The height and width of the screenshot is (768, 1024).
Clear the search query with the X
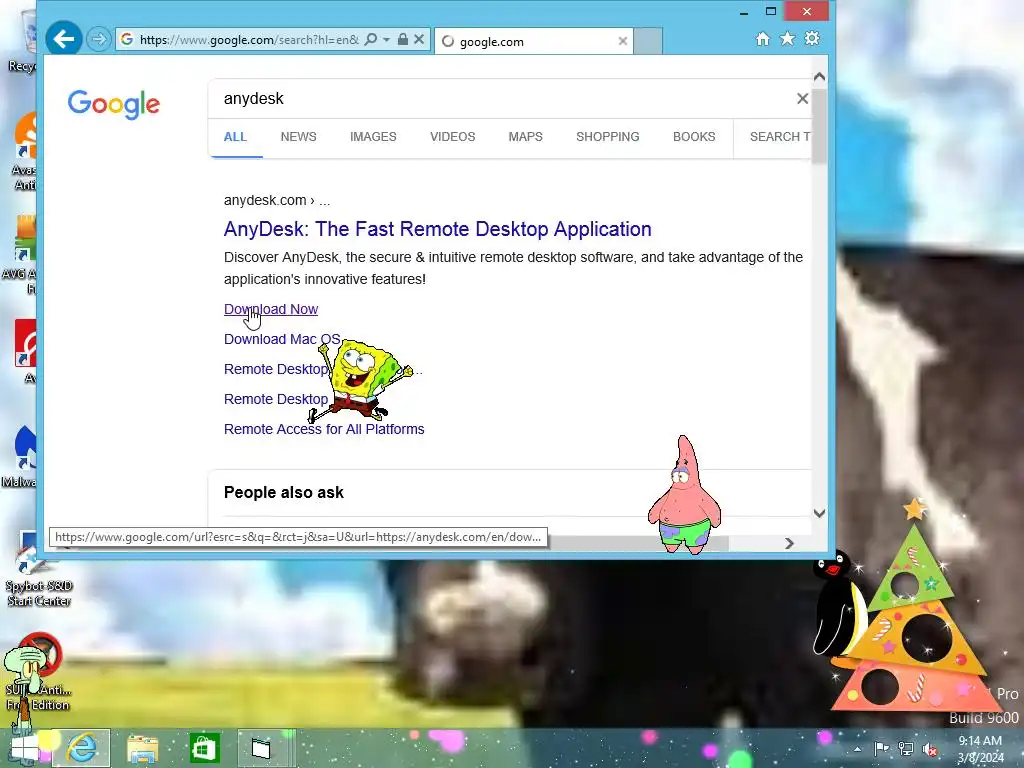[x=802, y=99]
